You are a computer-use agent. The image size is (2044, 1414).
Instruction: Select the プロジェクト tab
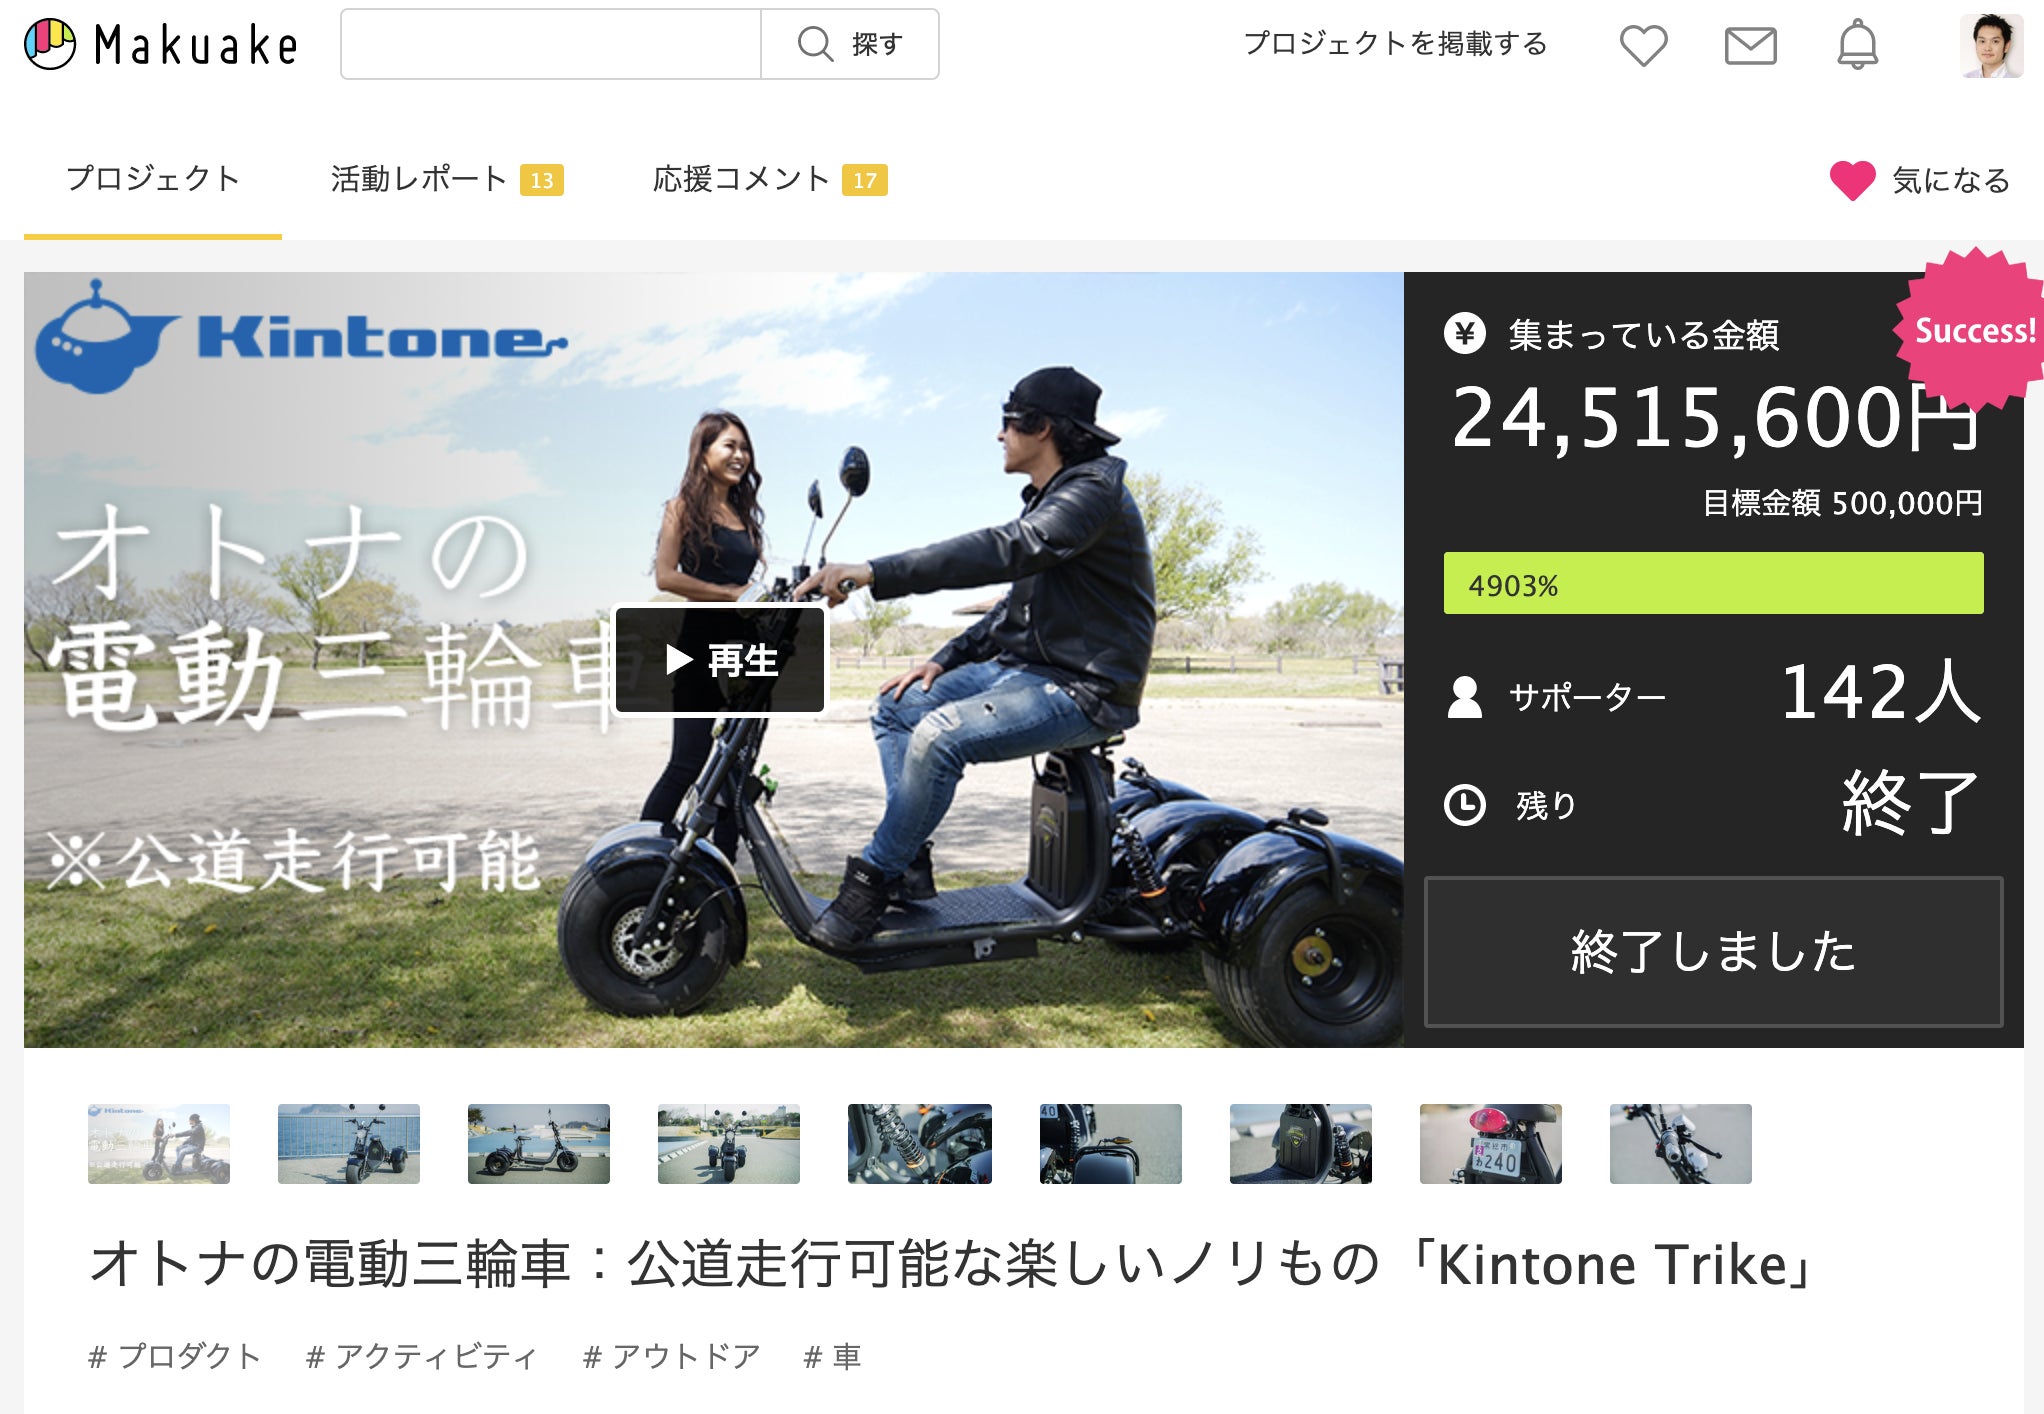point(153,180)
